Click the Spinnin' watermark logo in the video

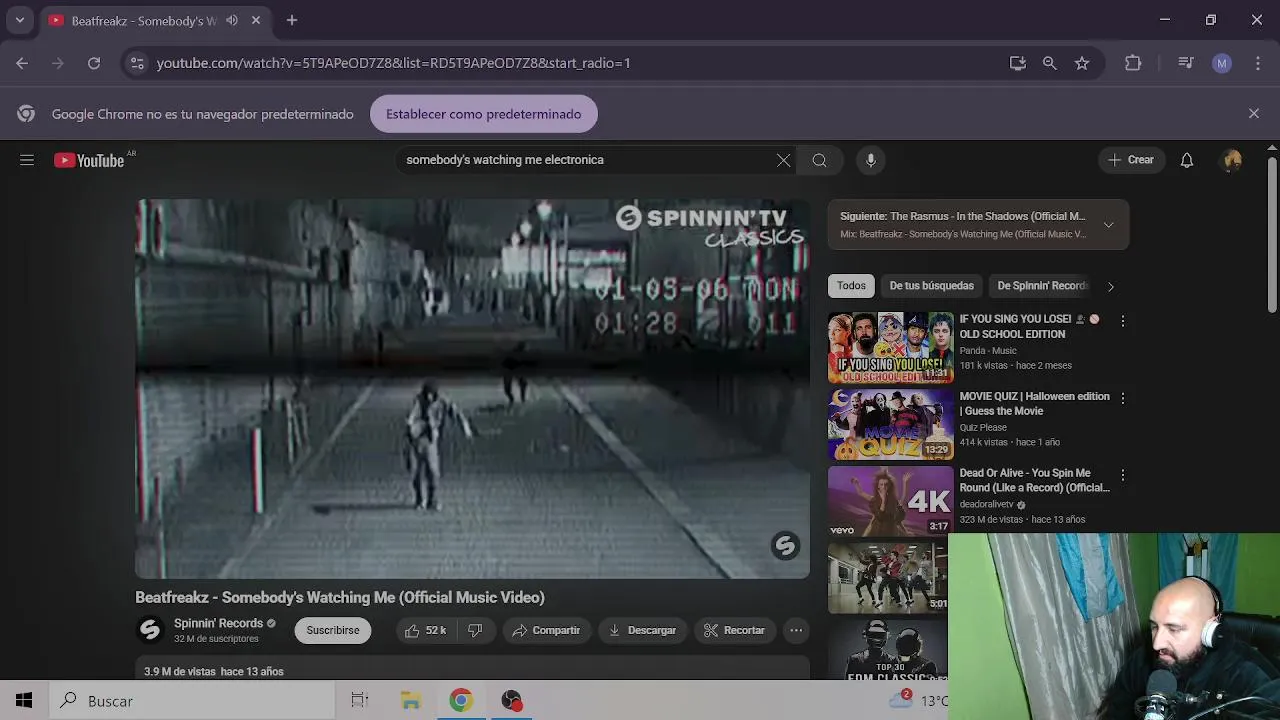point(785,545)
